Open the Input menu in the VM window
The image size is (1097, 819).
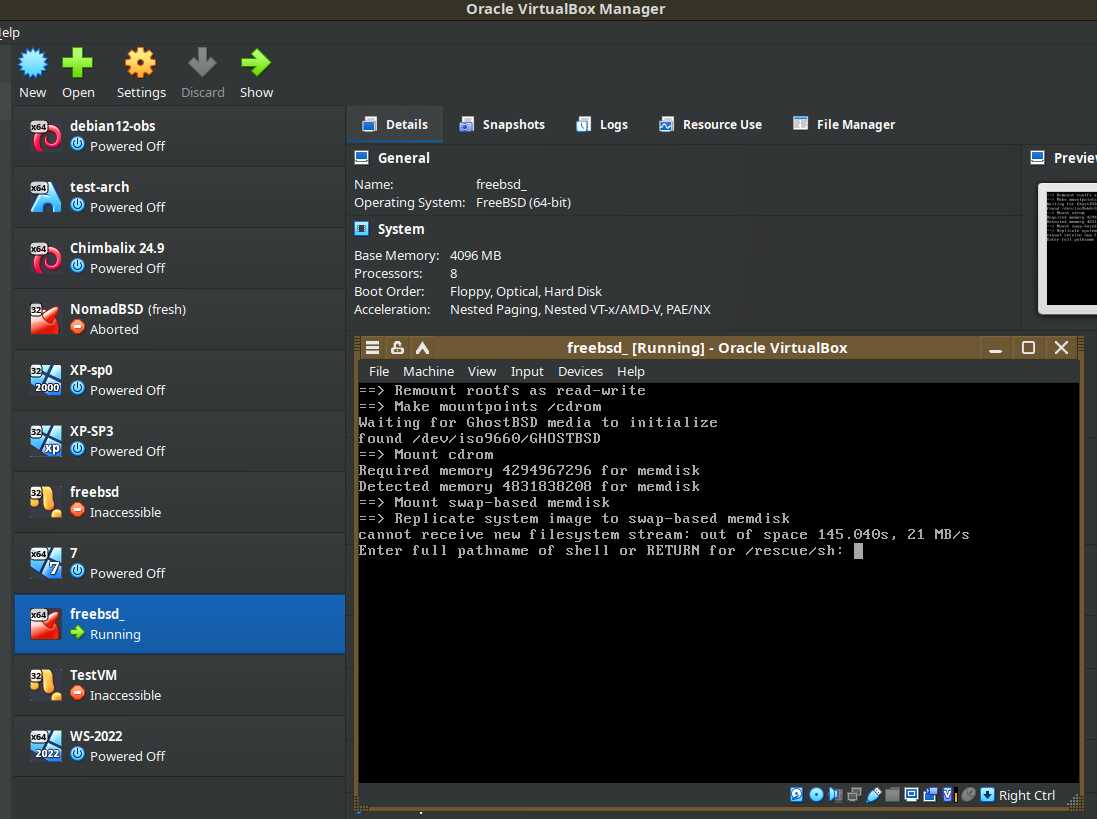[527, 371]
